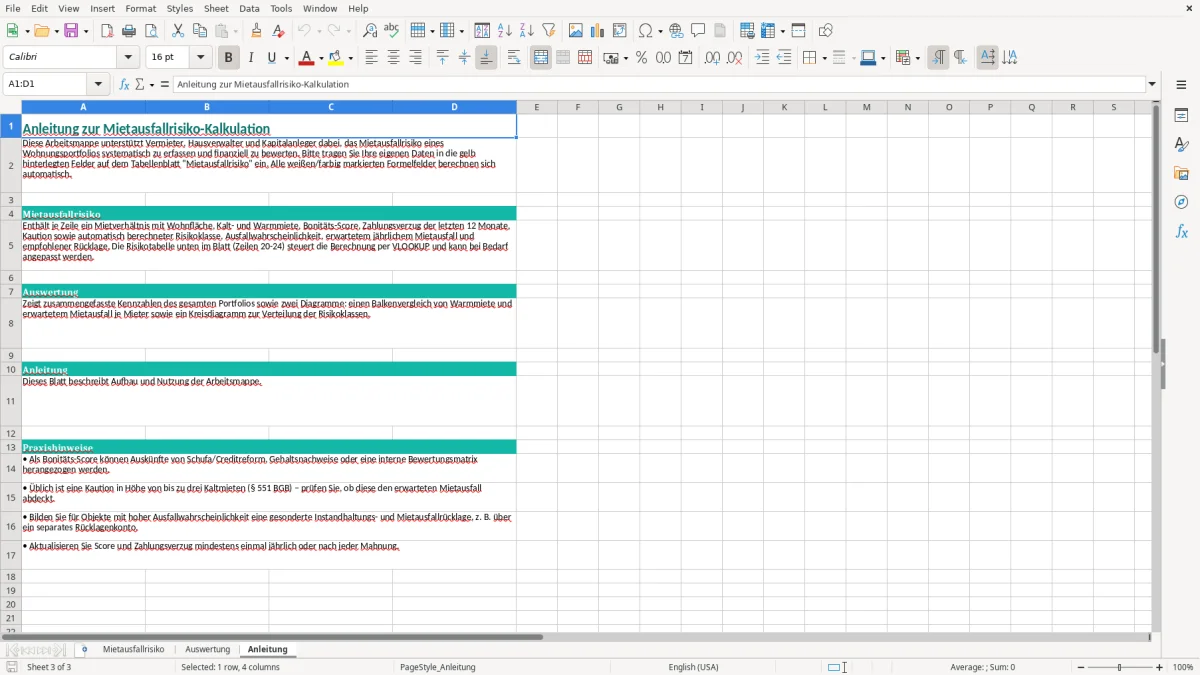
Task: Open the Font Color dropdown arrow
Action: [321, 58]
